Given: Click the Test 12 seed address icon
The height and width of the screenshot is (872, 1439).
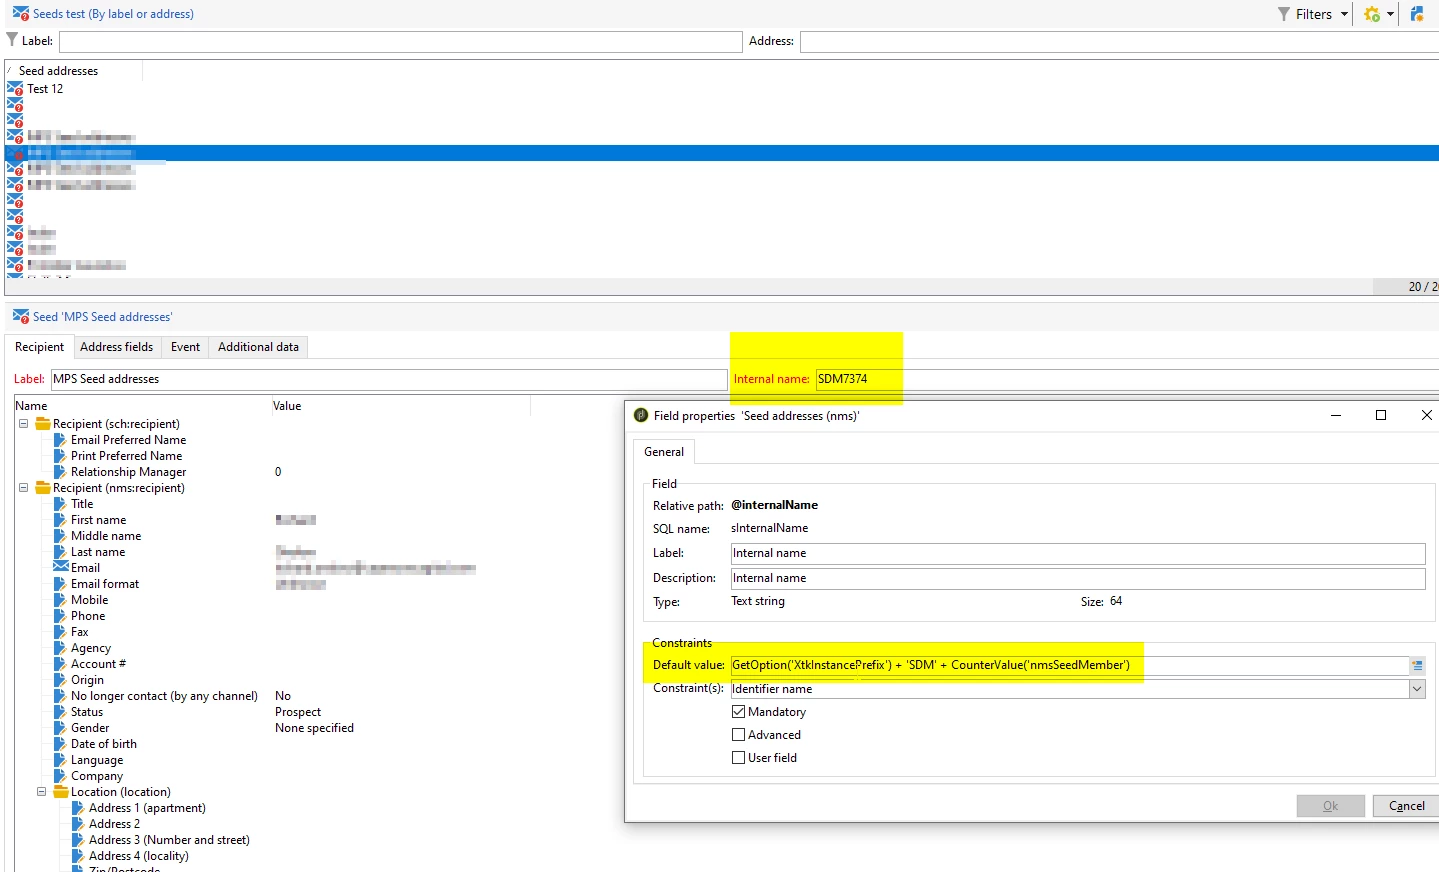Looking at the screenshot, I should click(15, 89).
